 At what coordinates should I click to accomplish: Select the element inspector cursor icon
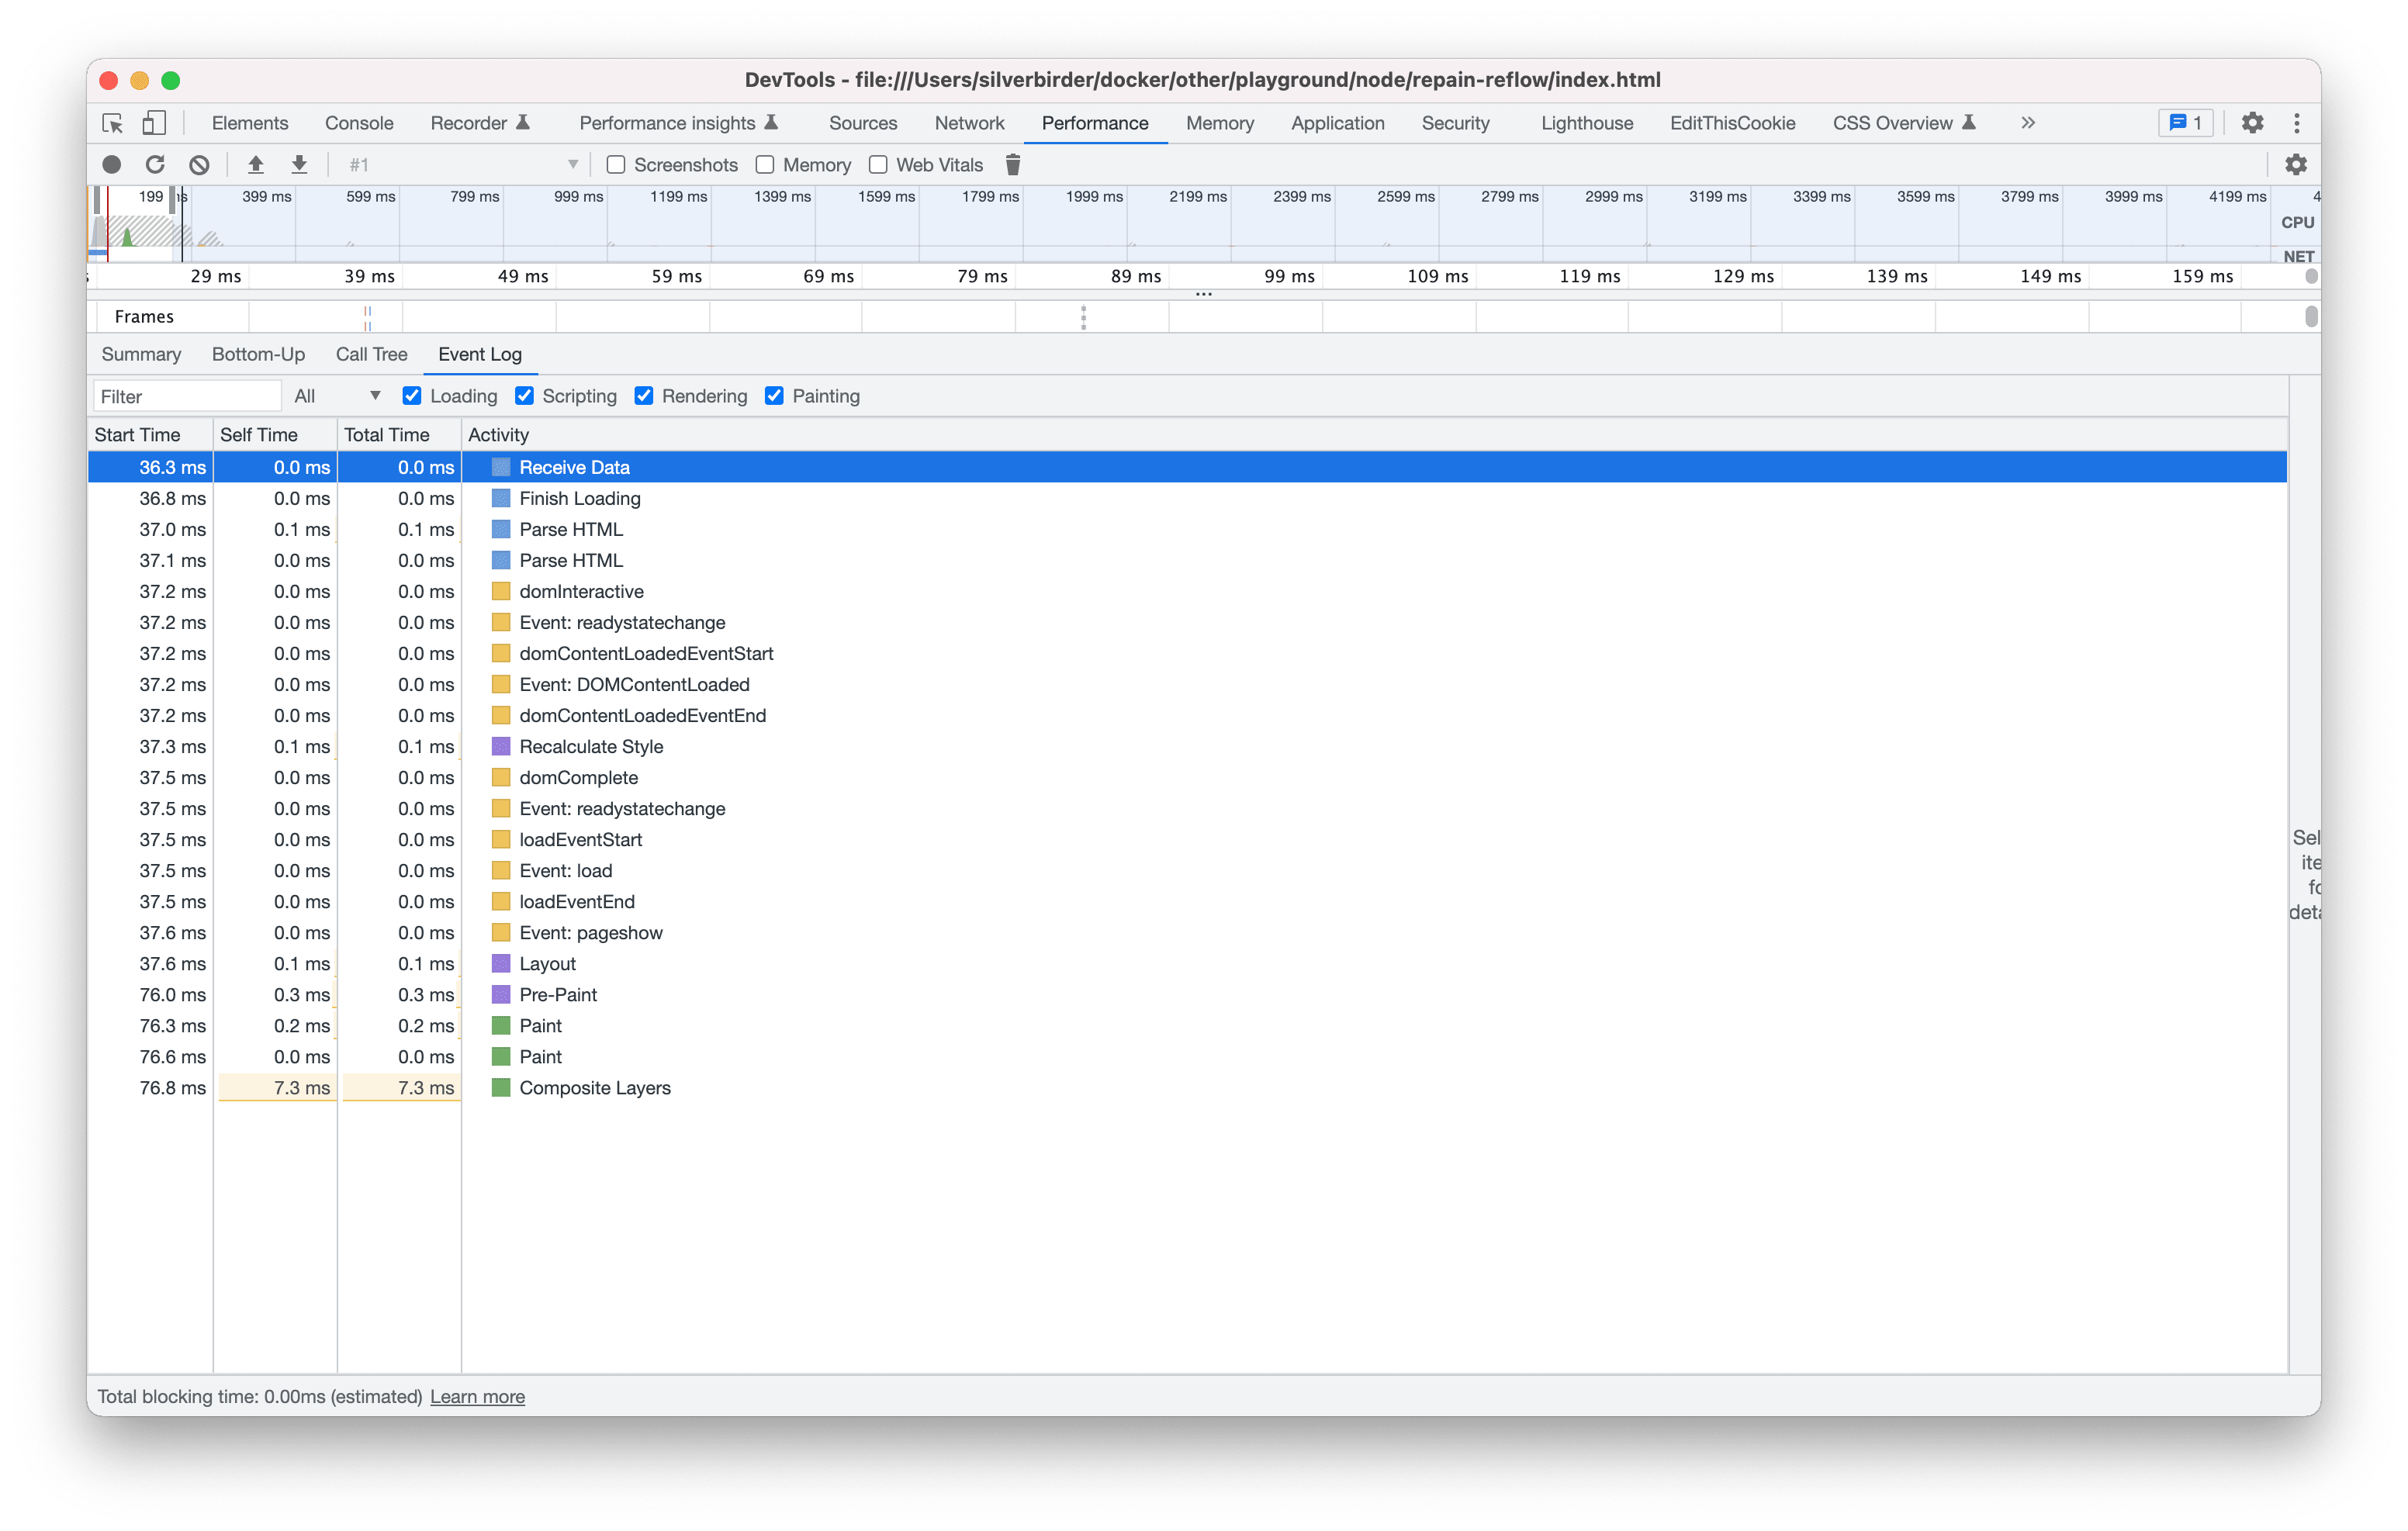tap(113, 122)
